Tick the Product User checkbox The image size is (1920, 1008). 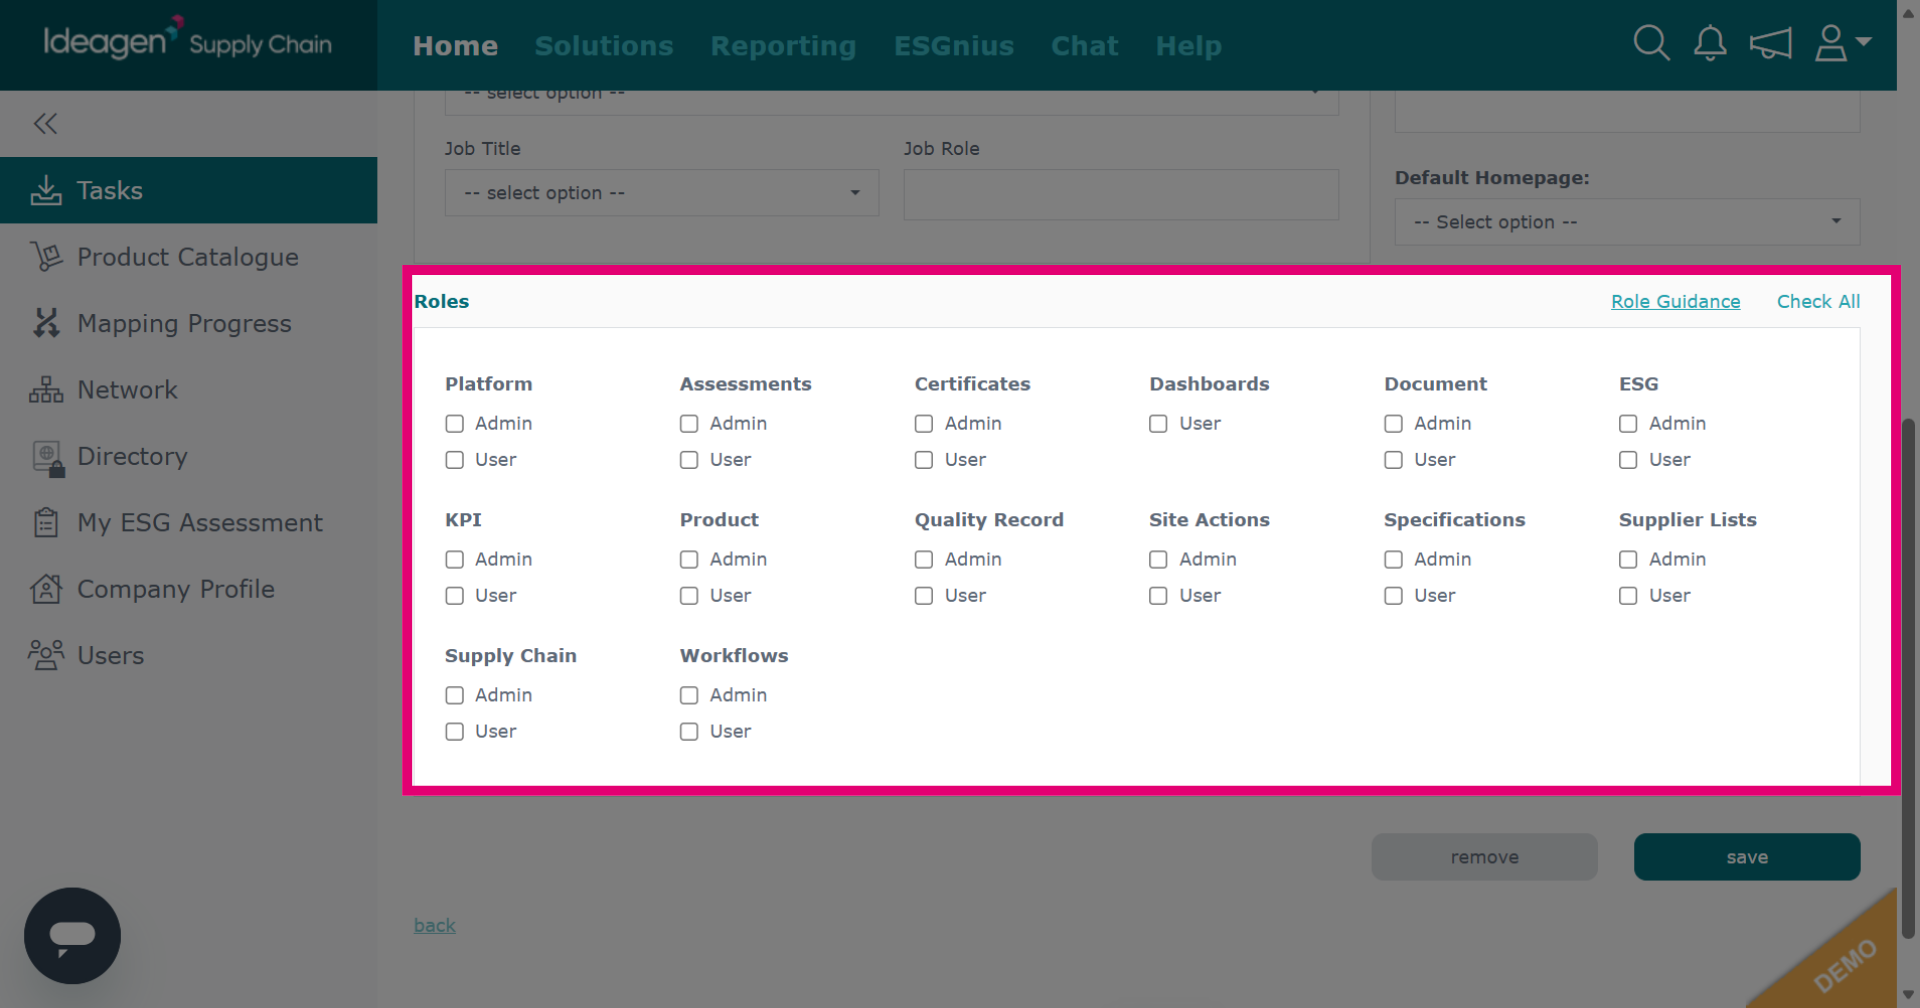[689, 596]
